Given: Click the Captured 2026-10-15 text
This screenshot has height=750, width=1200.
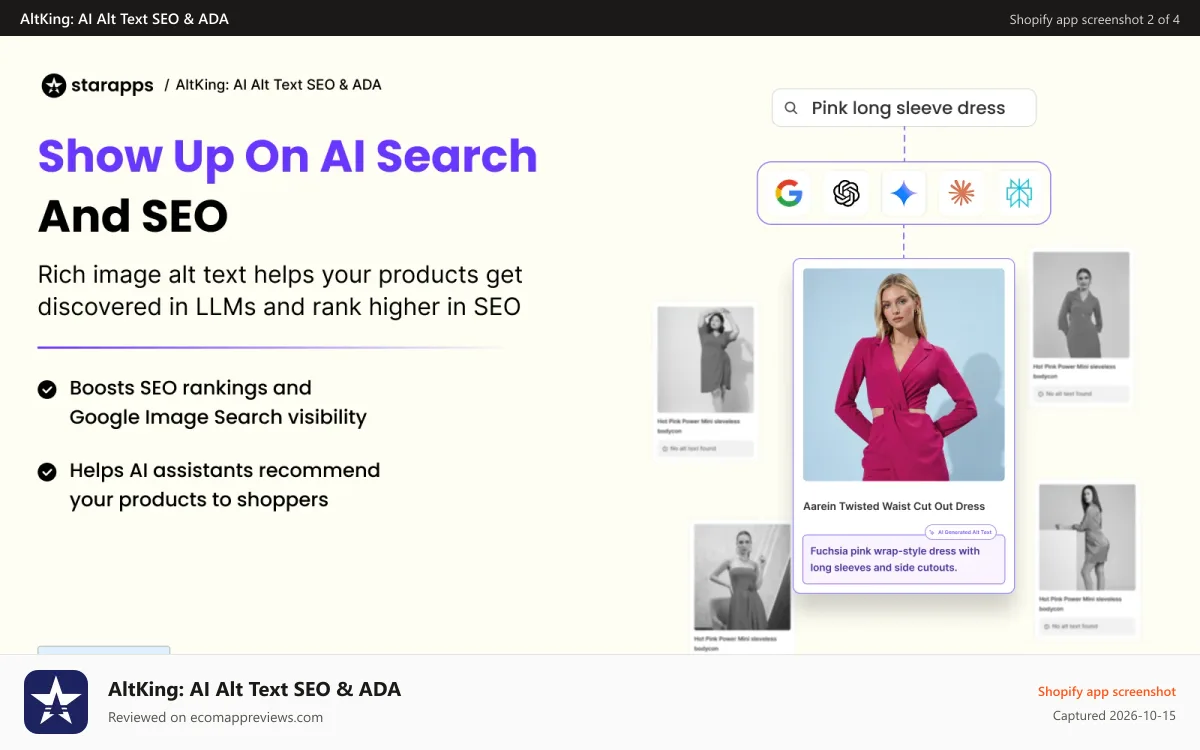Looking at the screenshot, I should [1115, 716].
